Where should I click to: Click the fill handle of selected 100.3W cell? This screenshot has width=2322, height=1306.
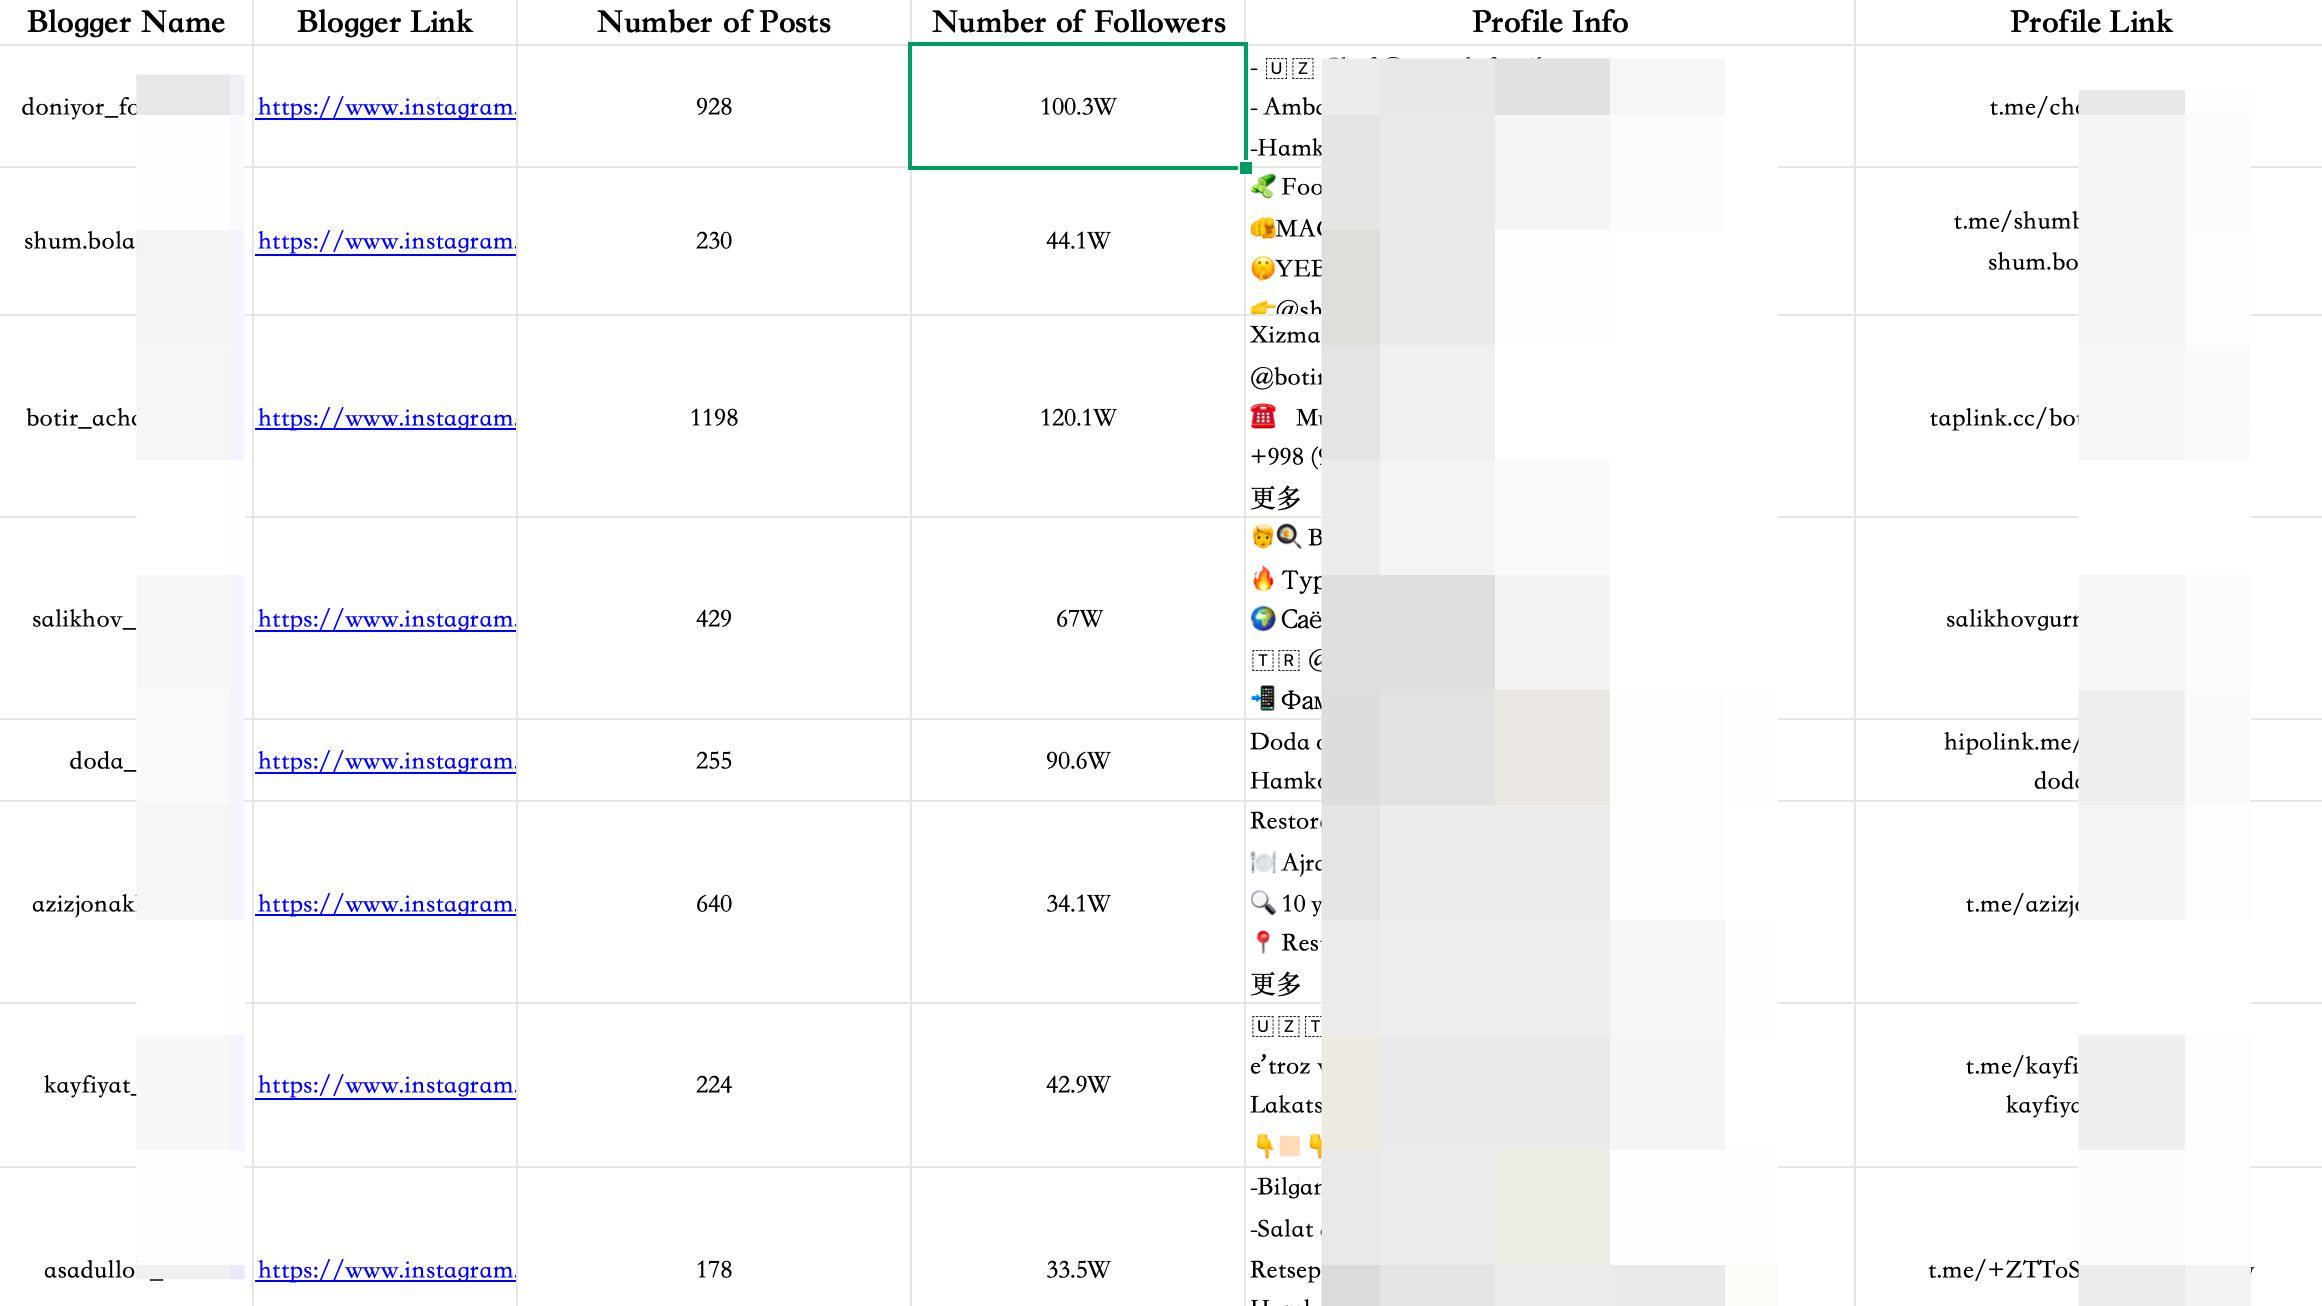pyautogui.click(x=1246, y=168)
